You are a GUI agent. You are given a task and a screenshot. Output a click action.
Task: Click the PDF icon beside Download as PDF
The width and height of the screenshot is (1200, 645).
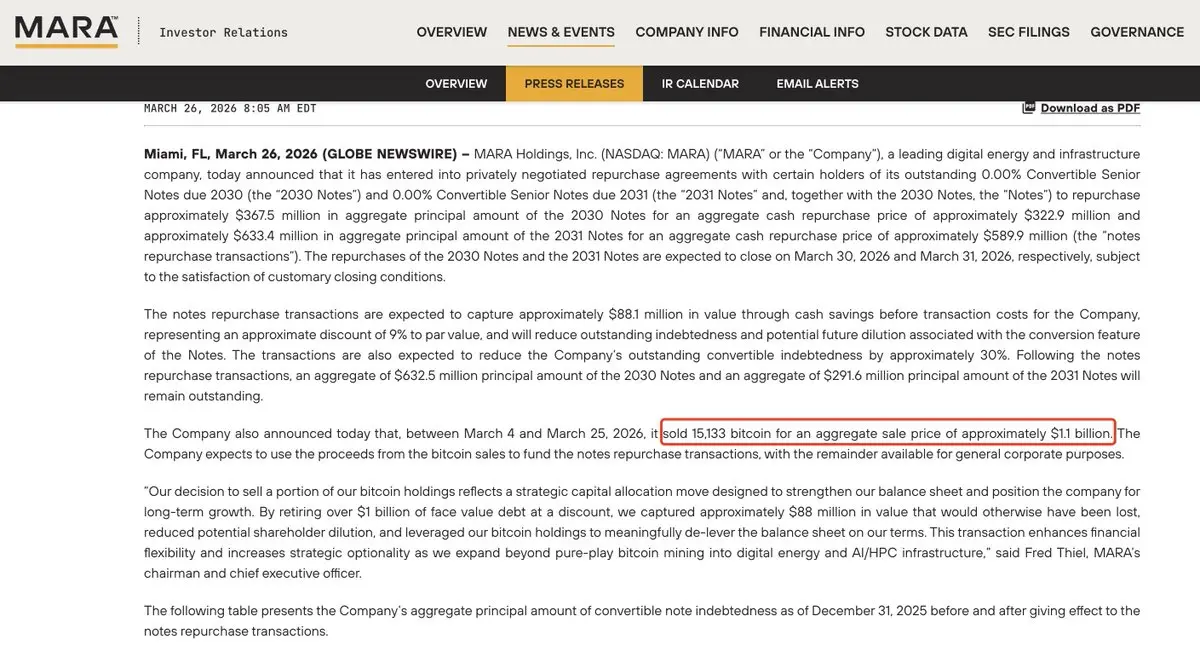(1029, 108)
